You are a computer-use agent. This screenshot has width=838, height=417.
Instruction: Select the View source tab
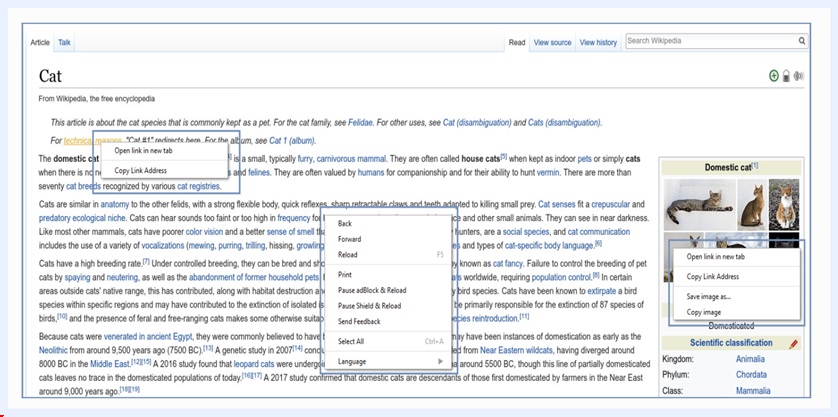[x=552, y=43]
